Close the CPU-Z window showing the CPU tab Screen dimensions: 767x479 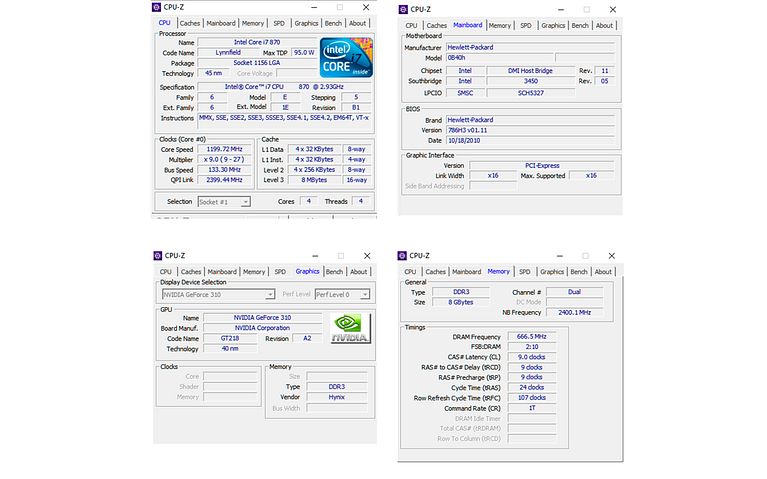coord(364,8)
